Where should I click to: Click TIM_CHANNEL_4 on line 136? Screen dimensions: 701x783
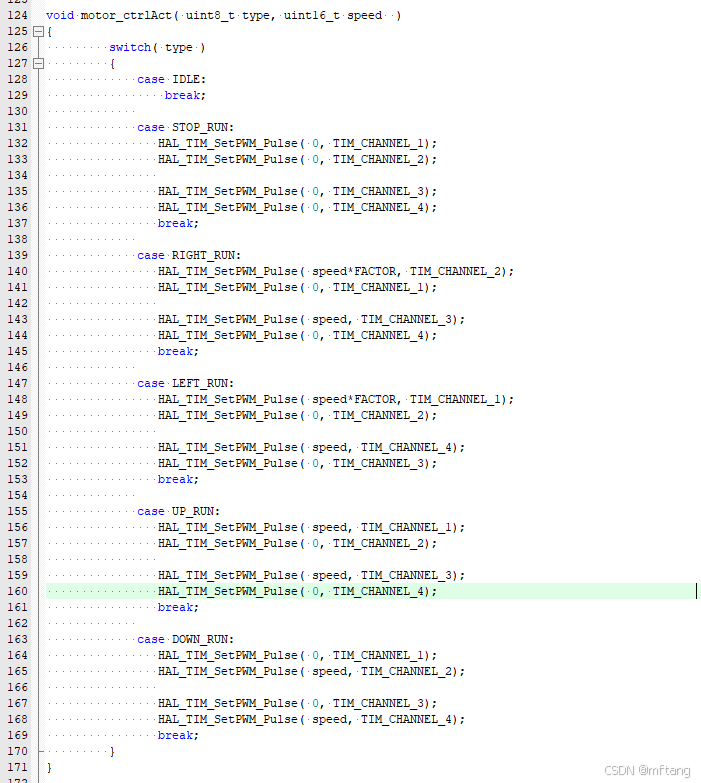click(378, 207)
